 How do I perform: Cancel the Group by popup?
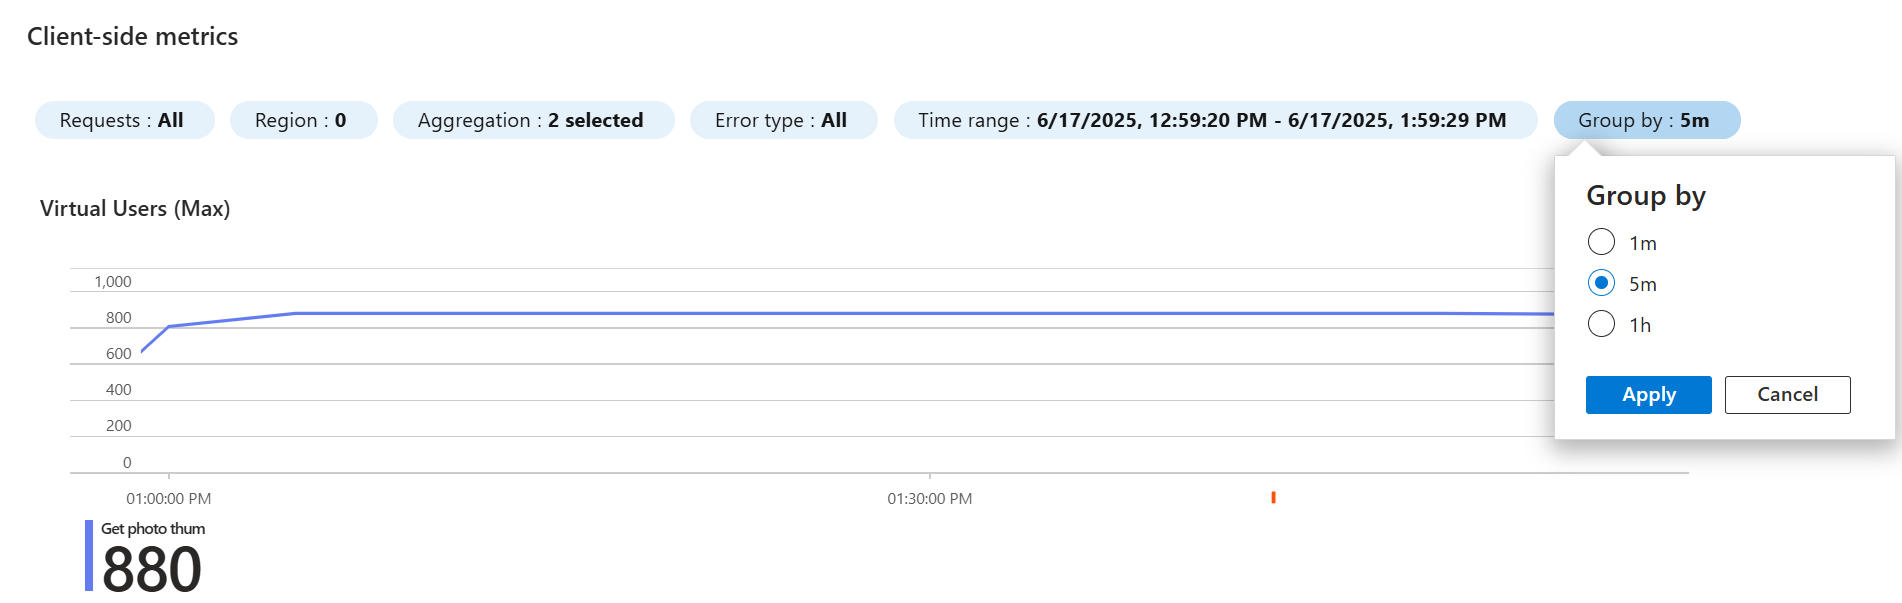(x=1787, y=395)
